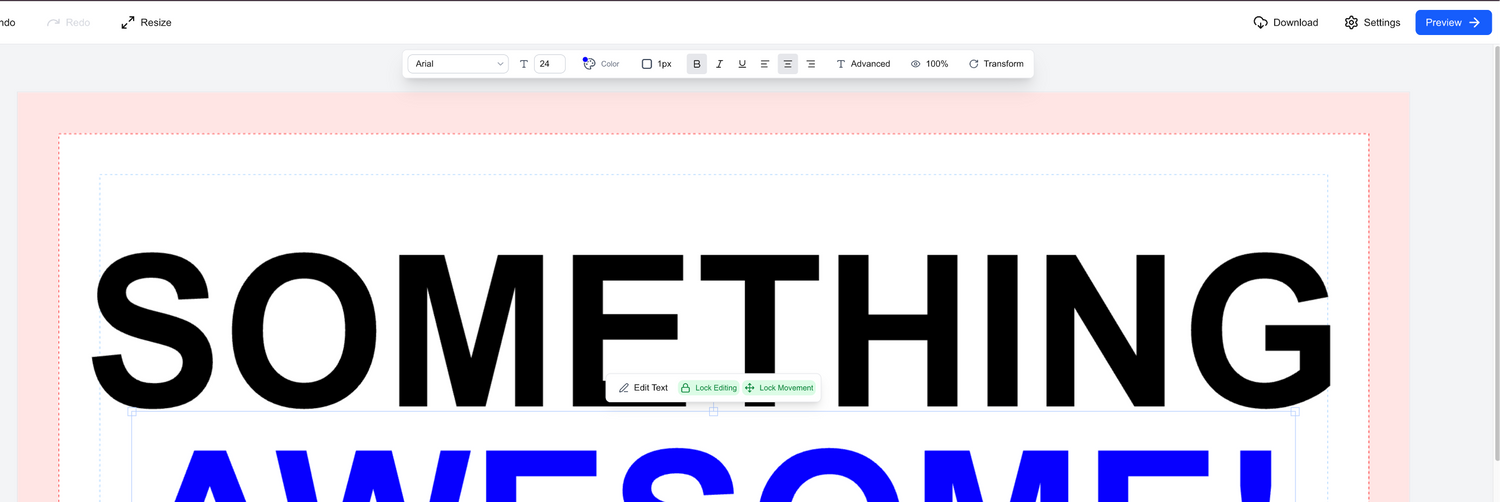This screenshot has height=502, width=1500.
Task: Toggle bold formatting
Action: coord(697,64)
